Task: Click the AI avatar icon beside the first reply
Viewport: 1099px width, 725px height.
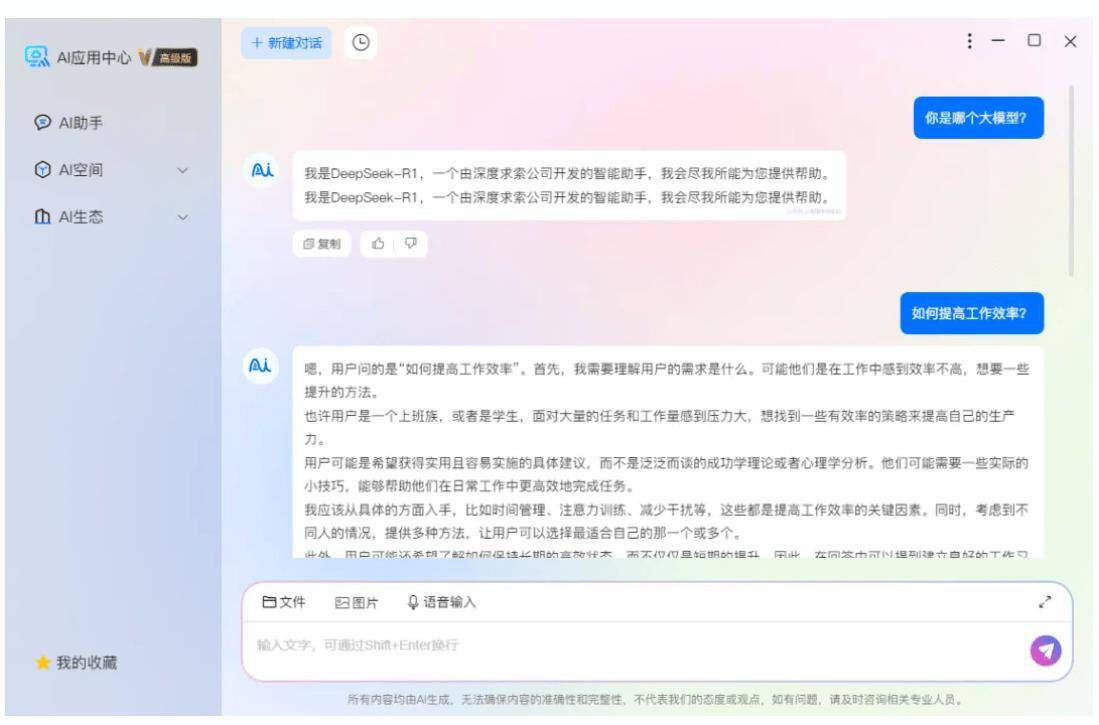Action: point(261,170)
